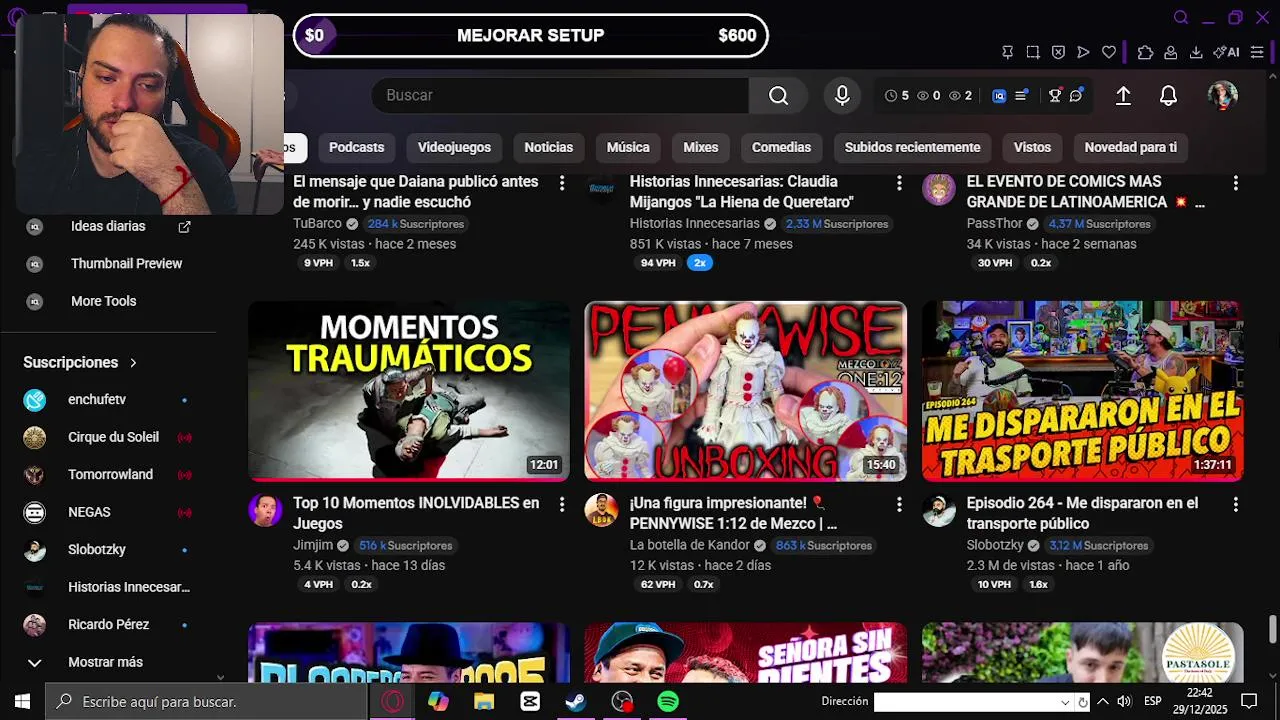Screen dimensions: 1280x720
Task: Open CapCut from the taskbar
Action: coord(530,702)
